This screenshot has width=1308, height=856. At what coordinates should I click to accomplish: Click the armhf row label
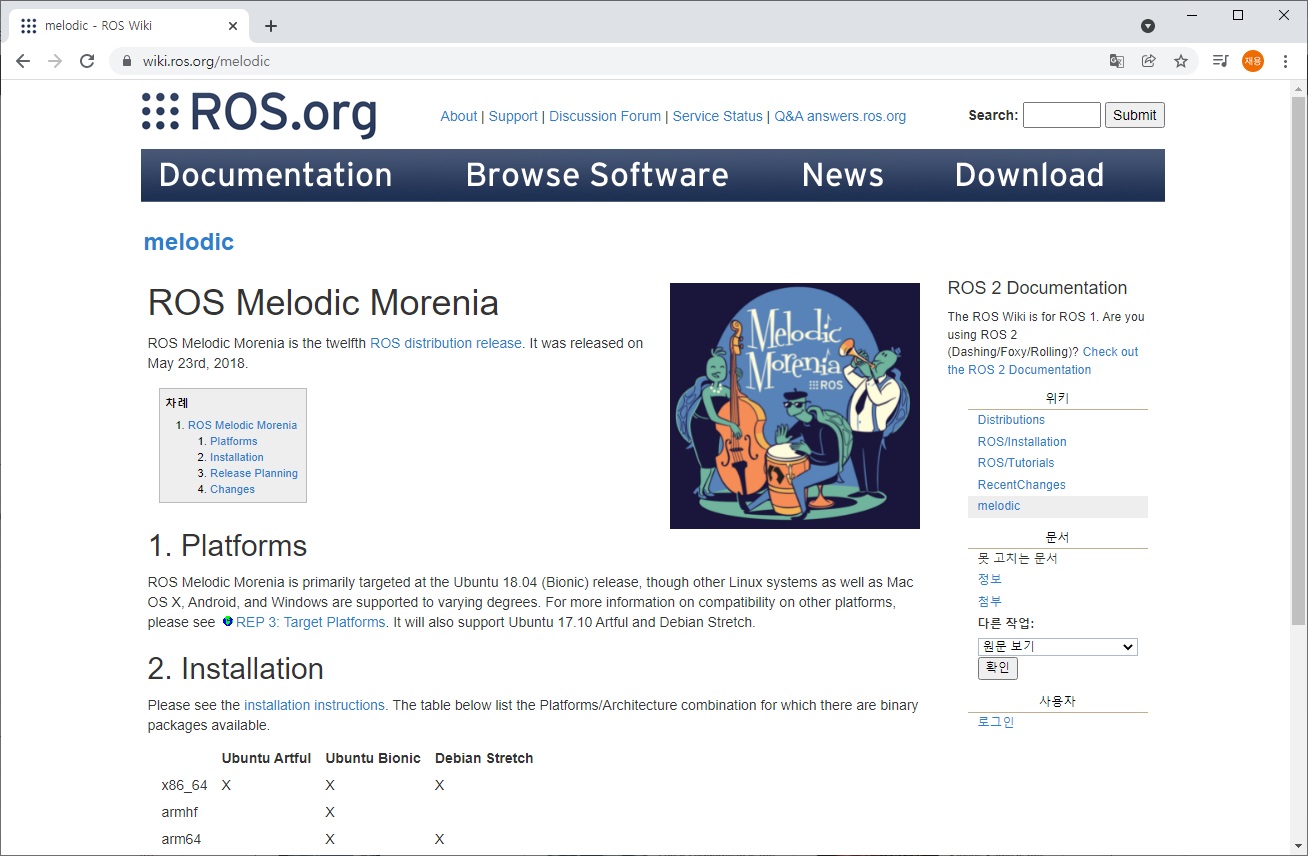(180, 812)
